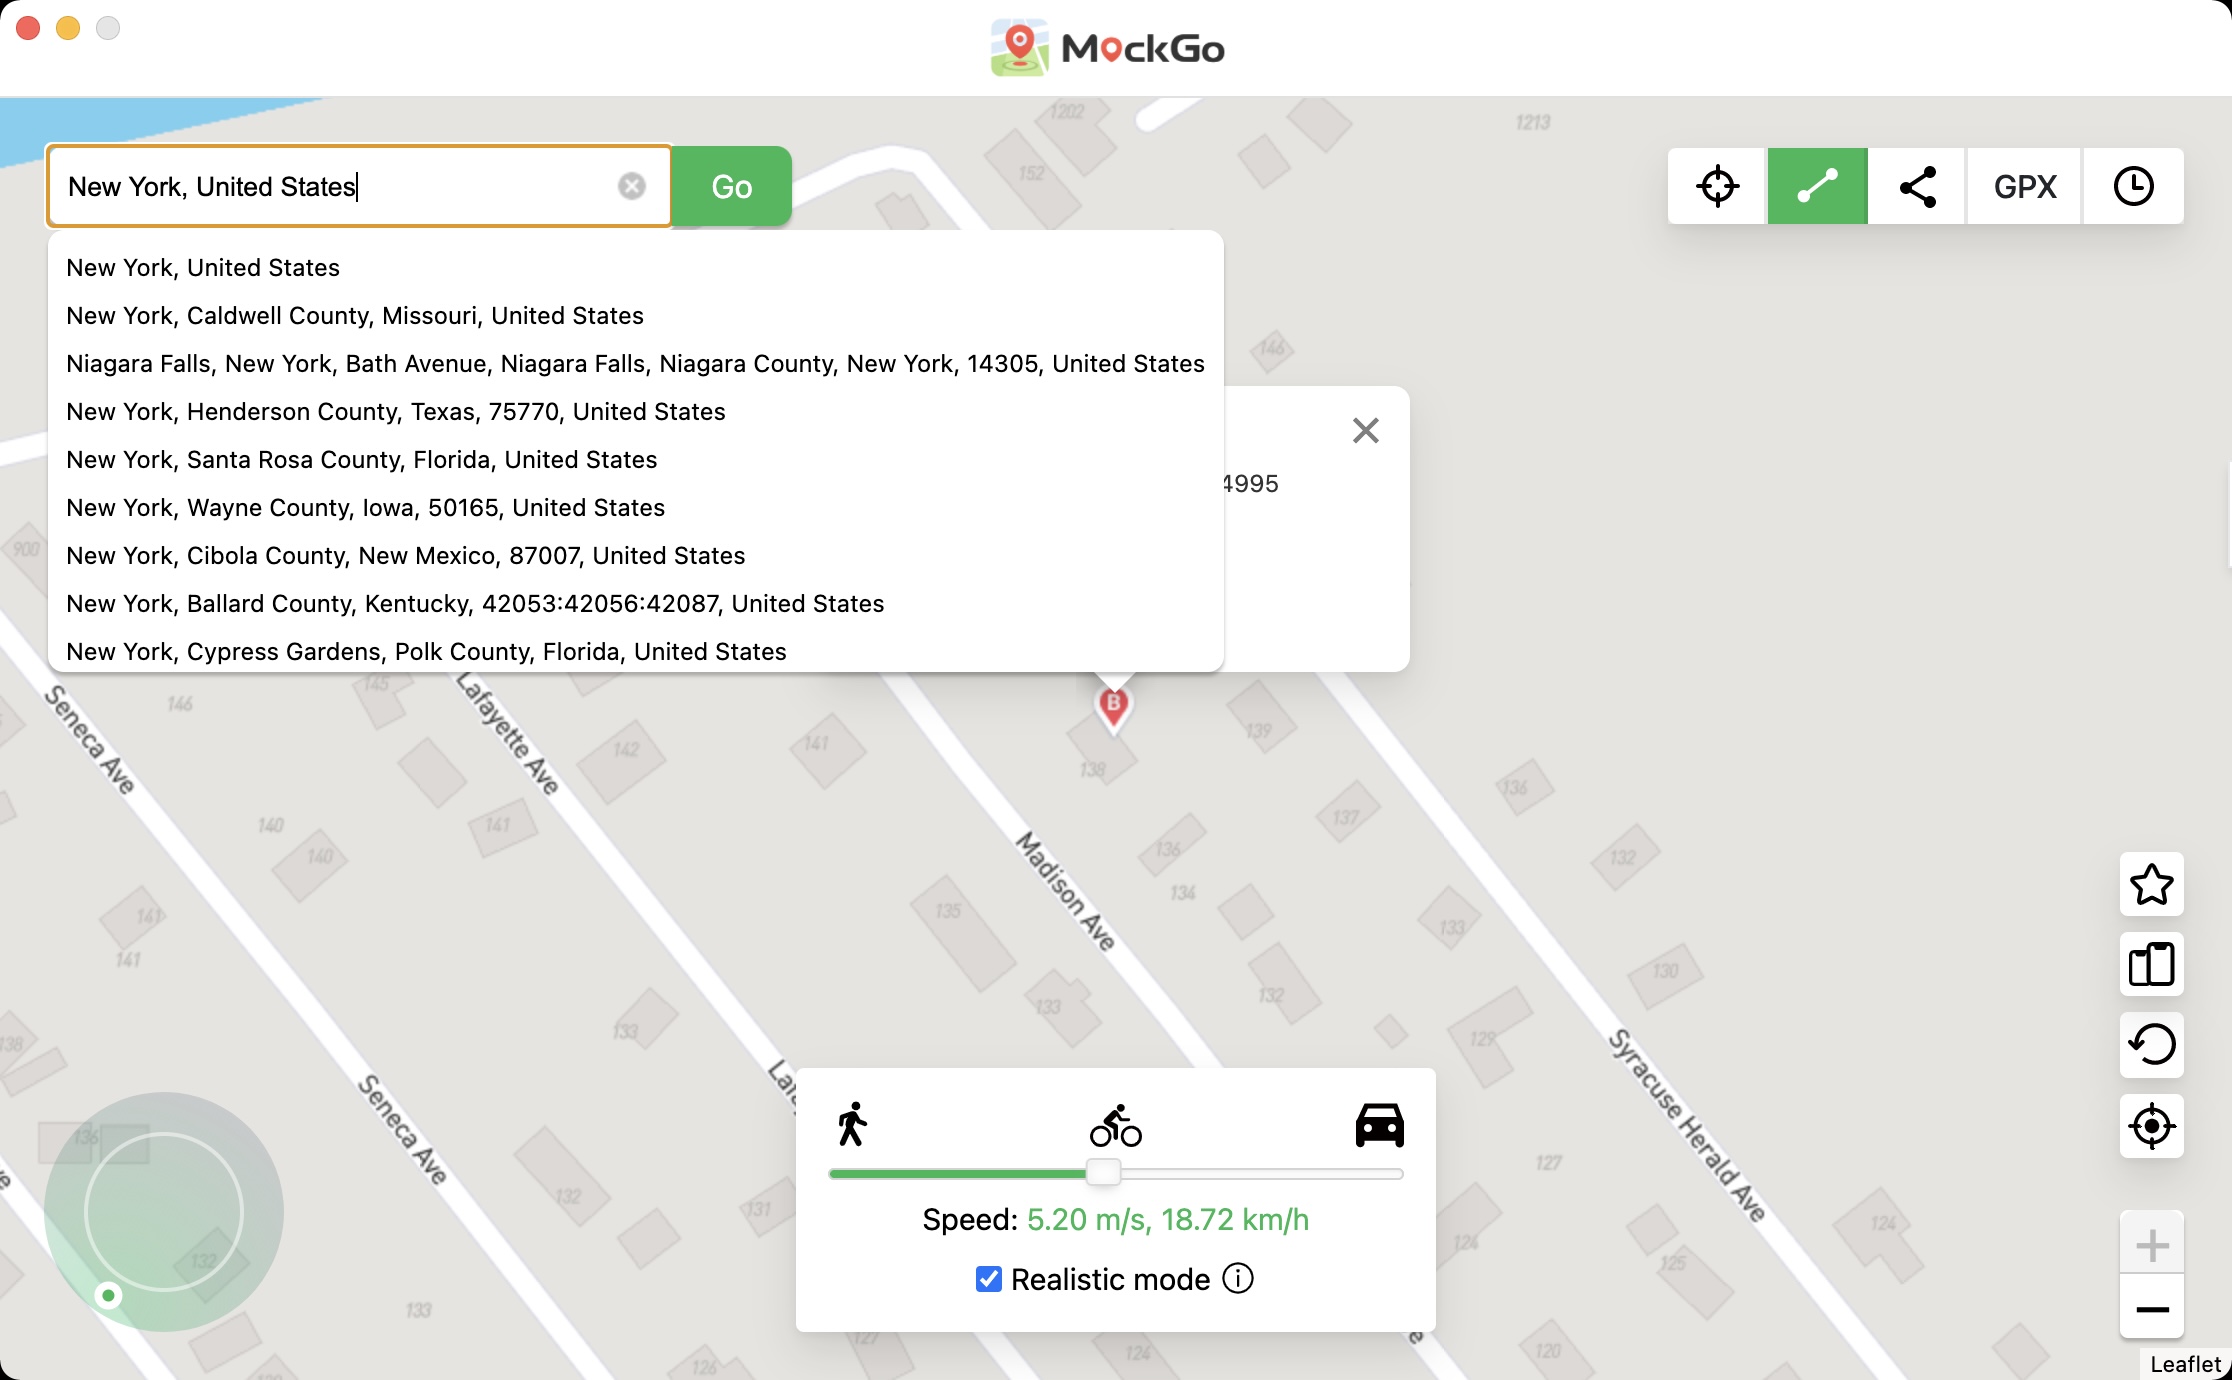
Task: Select the car driving speed icon
Action: (1379, 1126)
